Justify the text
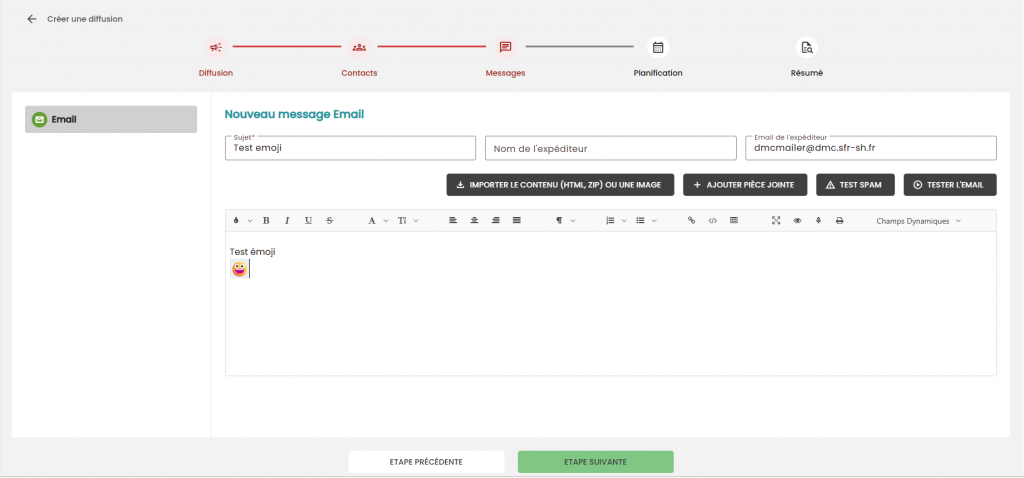This screenshot has height=478, width=1024. [x=517, y=221]
